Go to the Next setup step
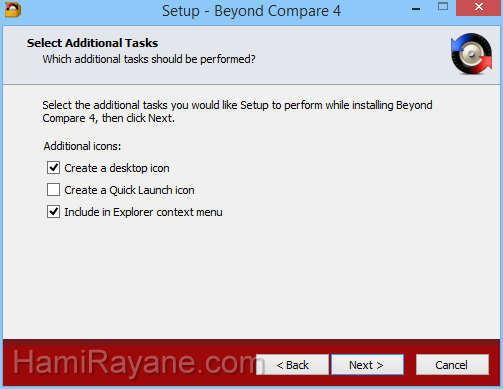This screenshot has width=503, height=389. pos(367,365)
